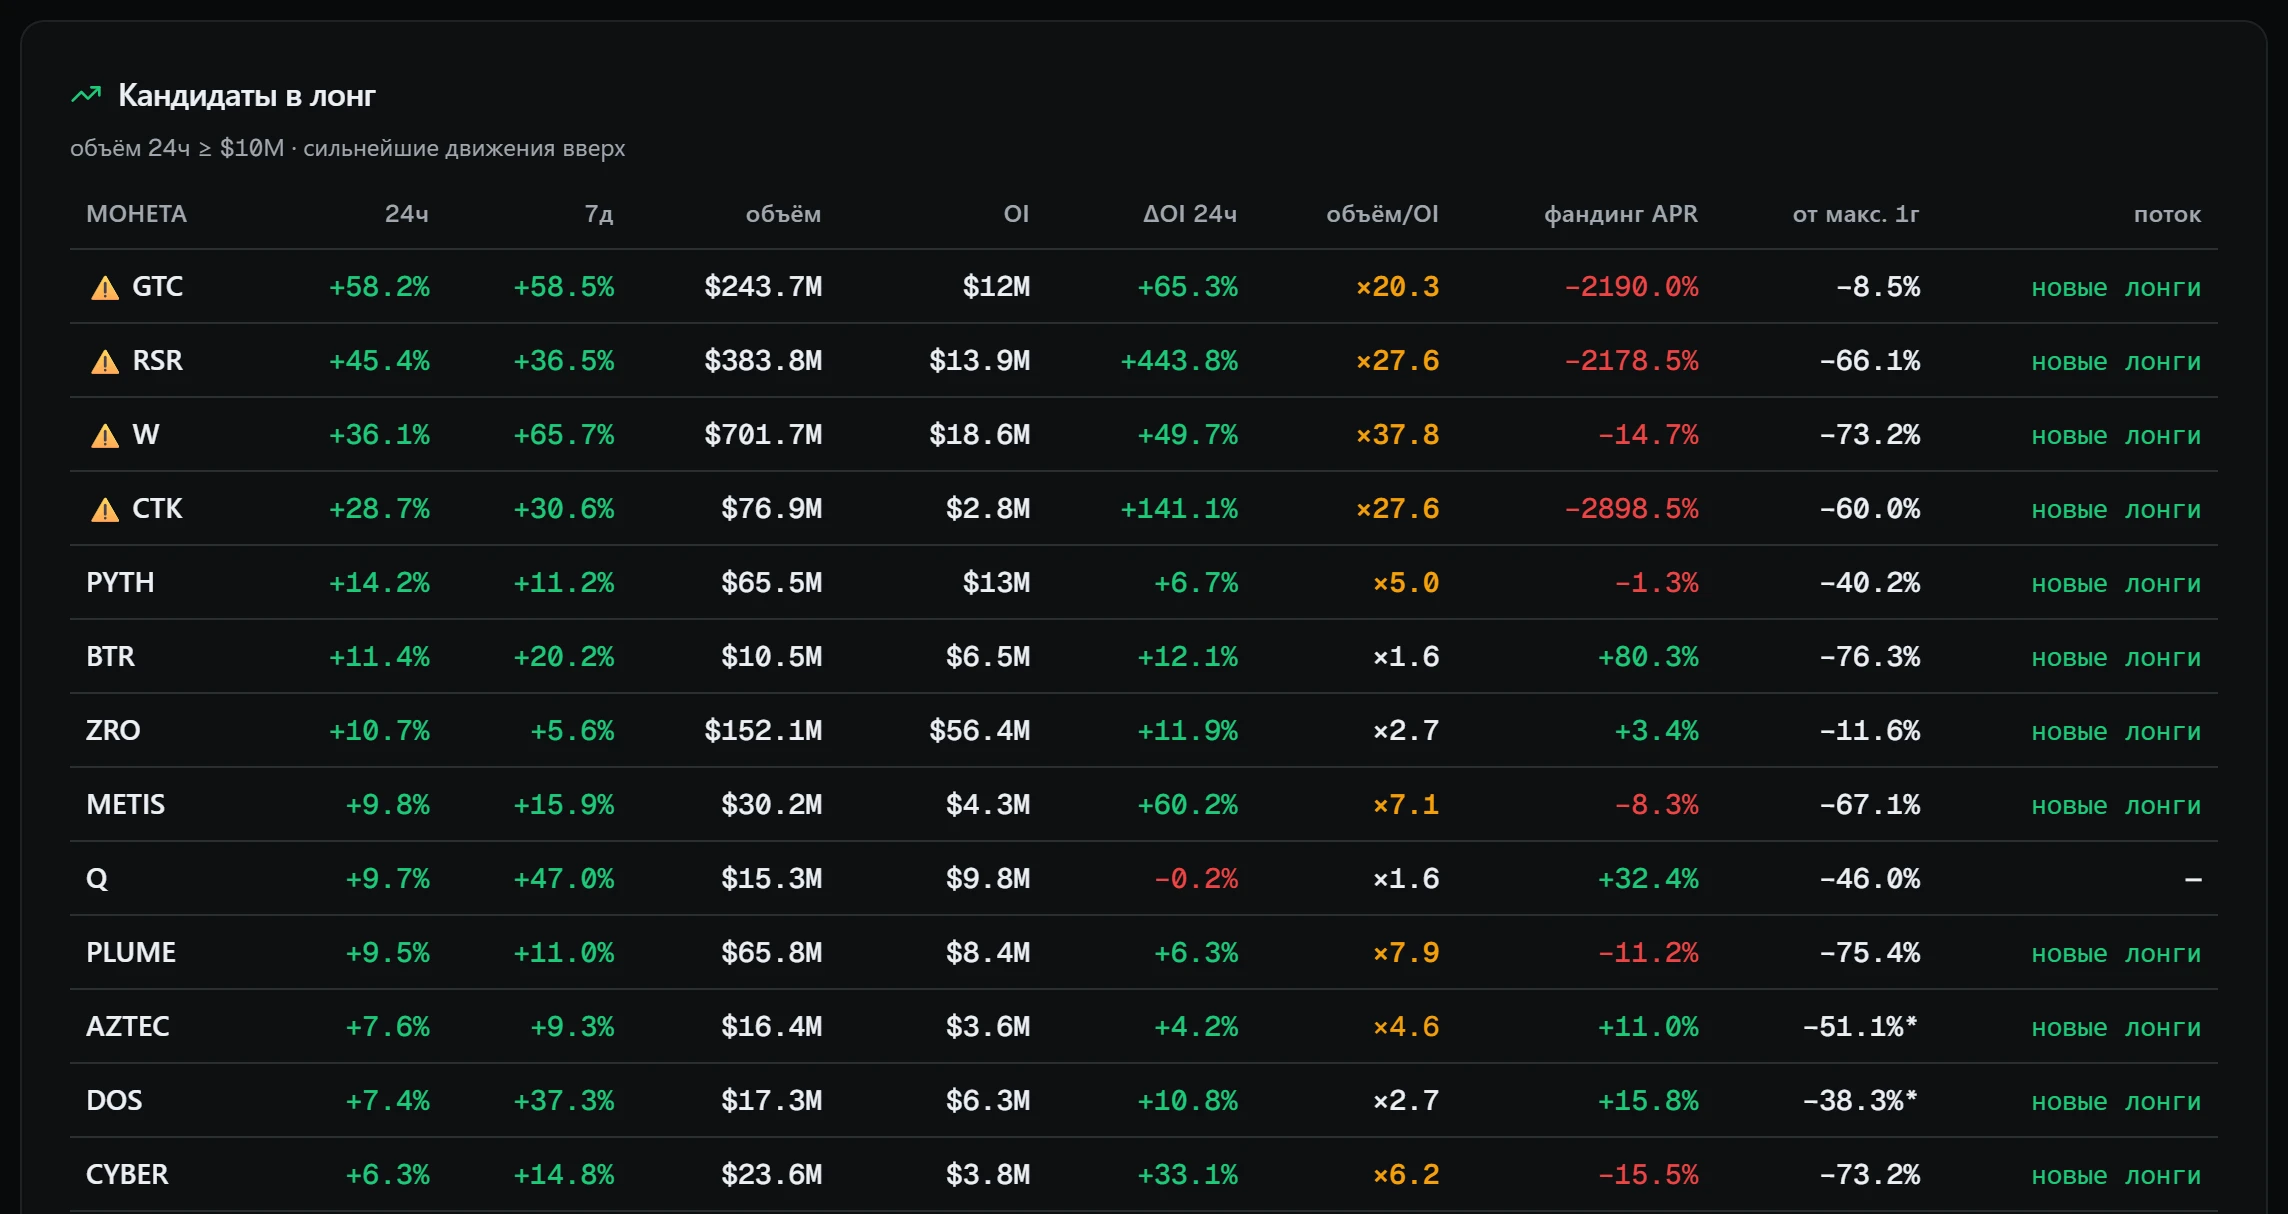Click the ΔOI 24ч column header

click(1190, 214)
